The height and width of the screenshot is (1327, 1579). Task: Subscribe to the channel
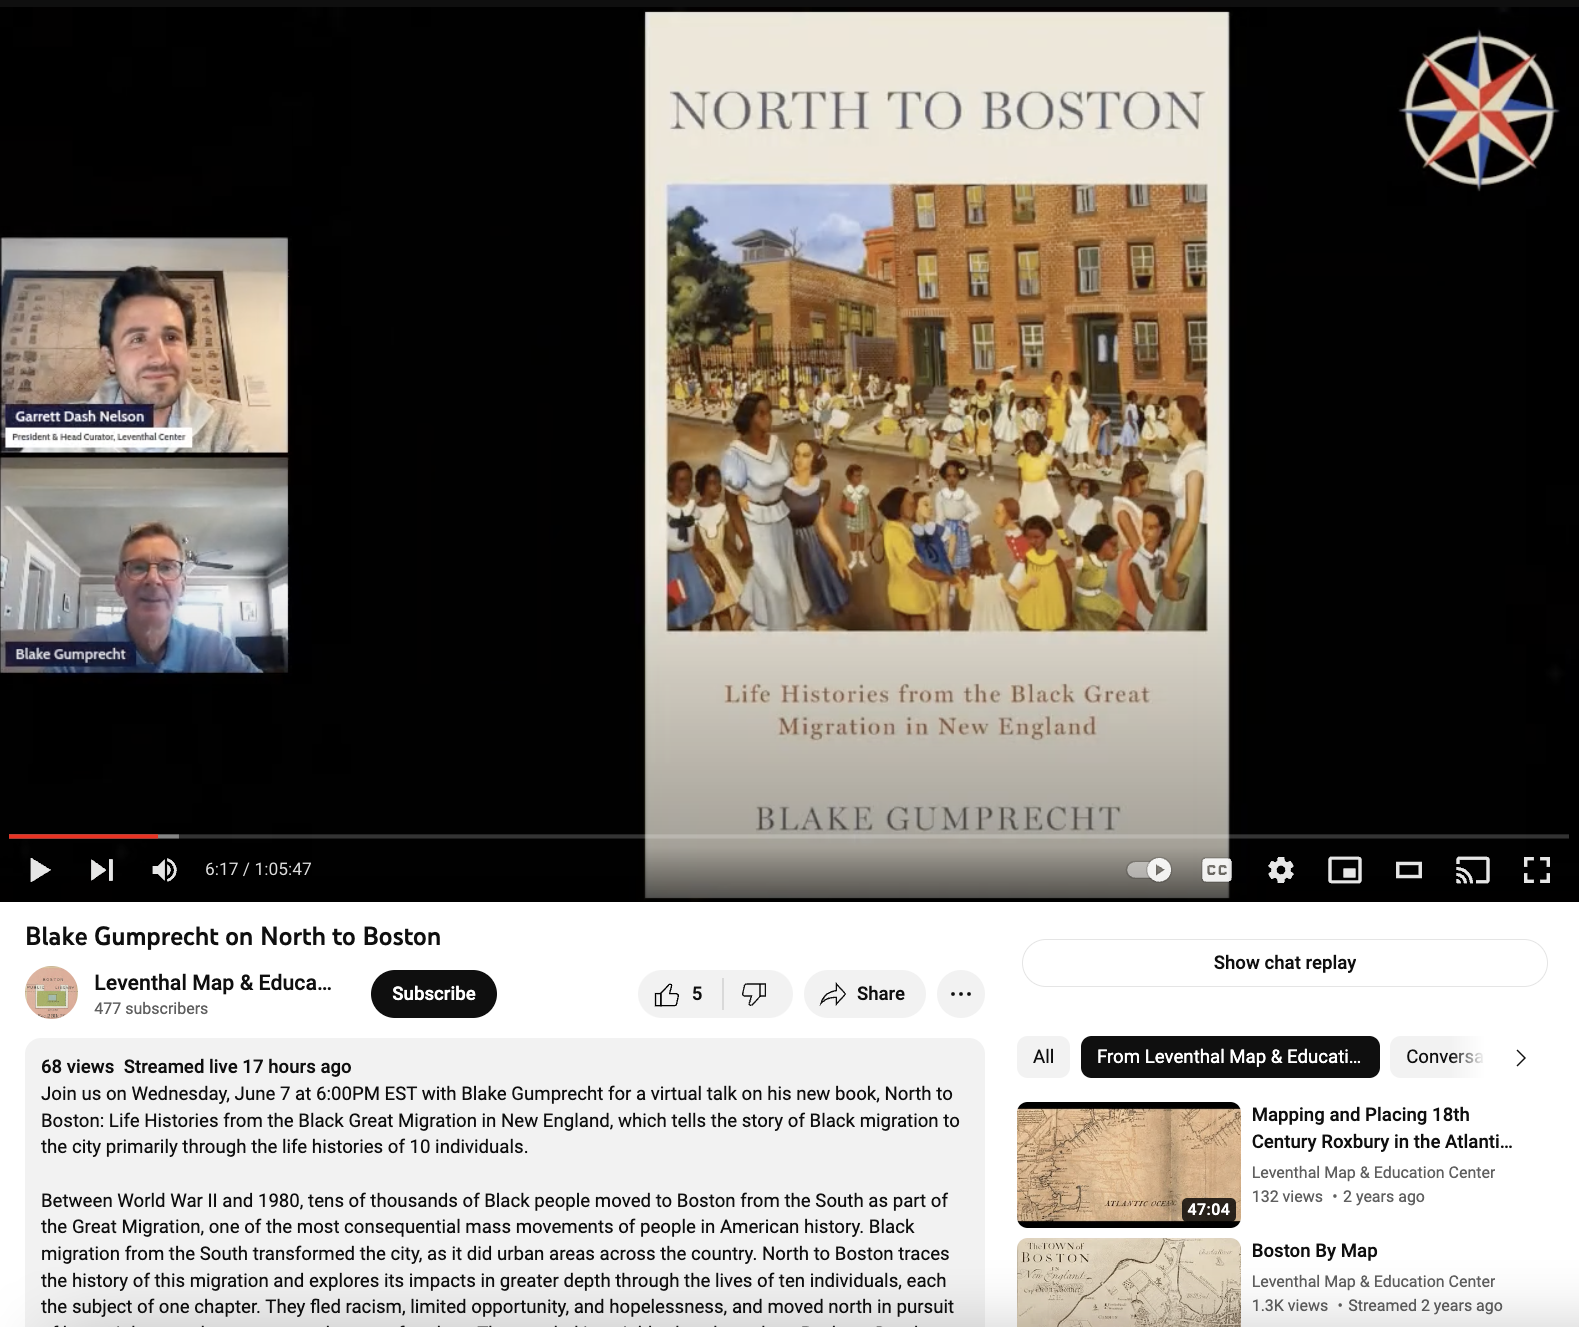tap(434, 994)
